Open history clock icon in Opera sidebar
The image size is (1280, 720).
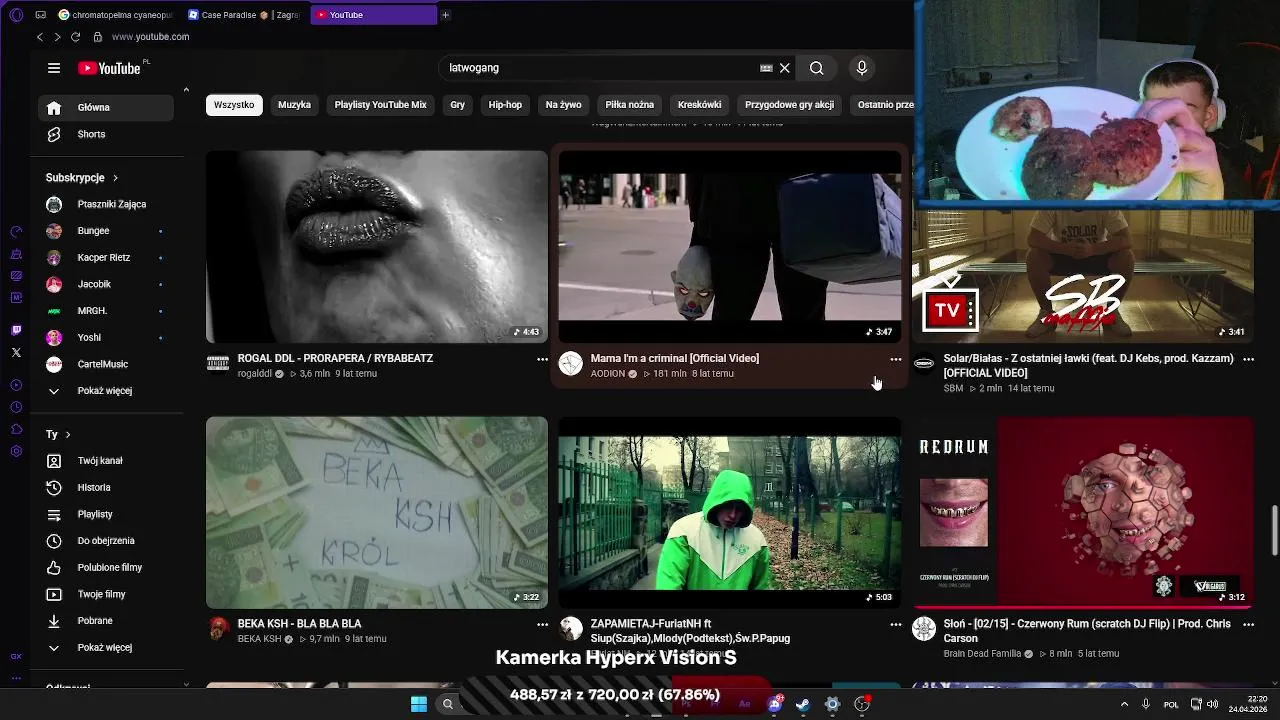pos(16,407)
